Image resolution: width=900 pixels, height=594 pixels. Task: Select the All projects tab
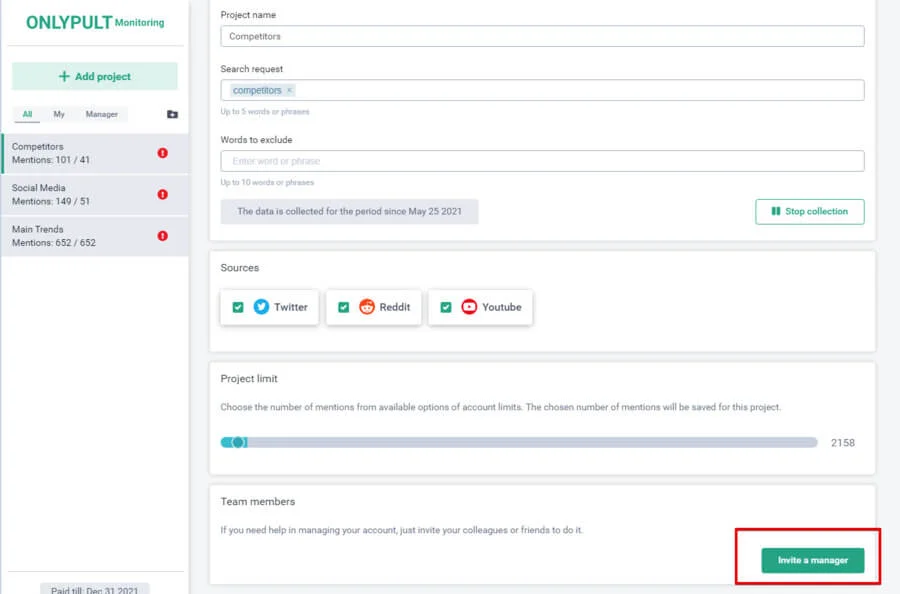pyautogui.click(x=27, y=114)
